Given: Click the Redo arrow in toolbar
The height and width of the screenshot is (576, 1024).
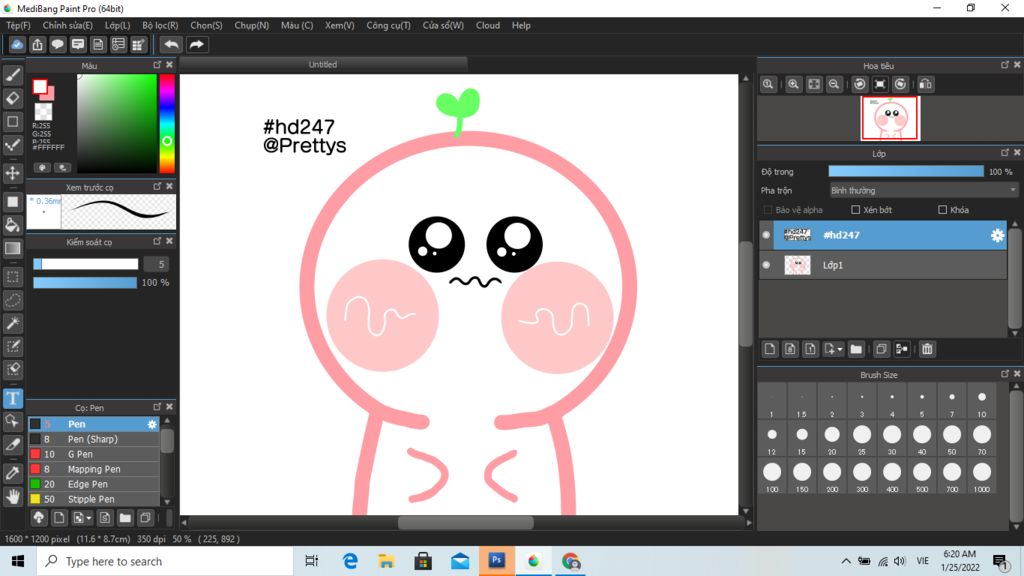Looking at the screenshot, I should (196, 44).
